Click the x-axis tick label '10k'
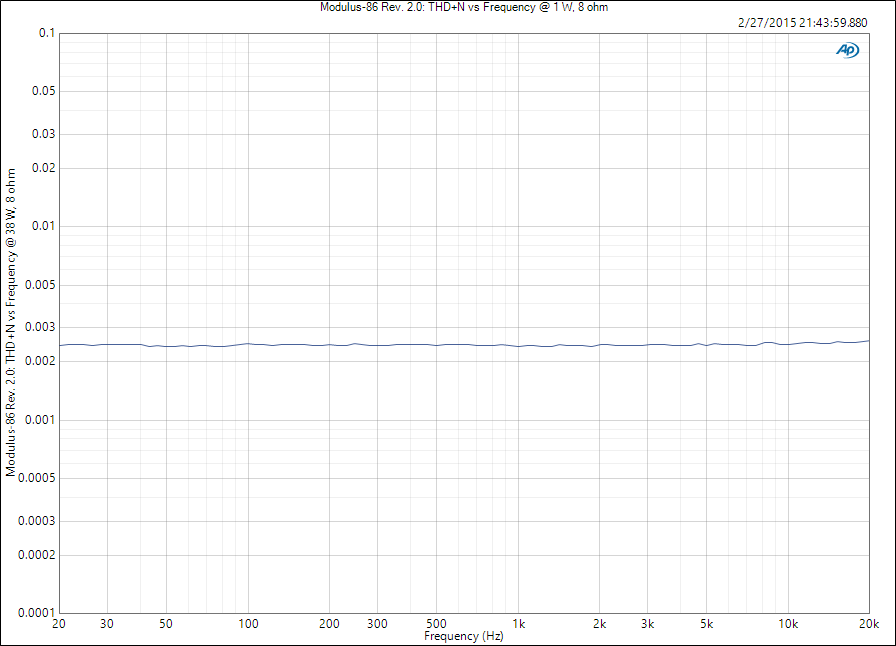896x646 pixels. point(788,624)
